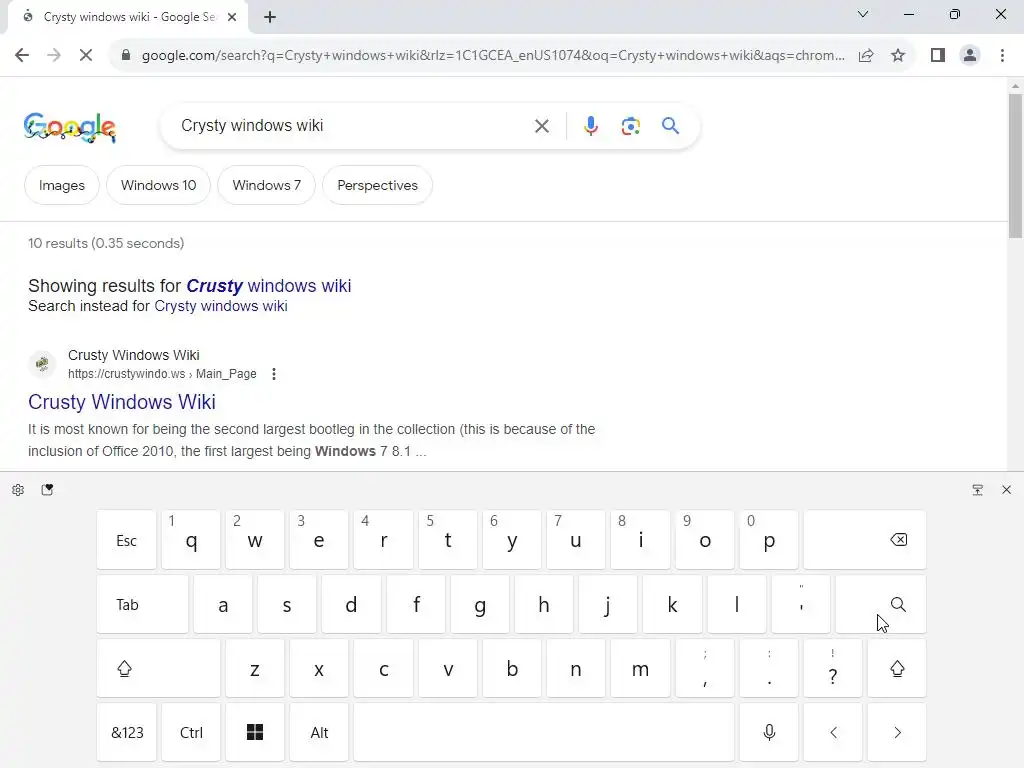Bookmark this page with the star icon

coord(898,56)
